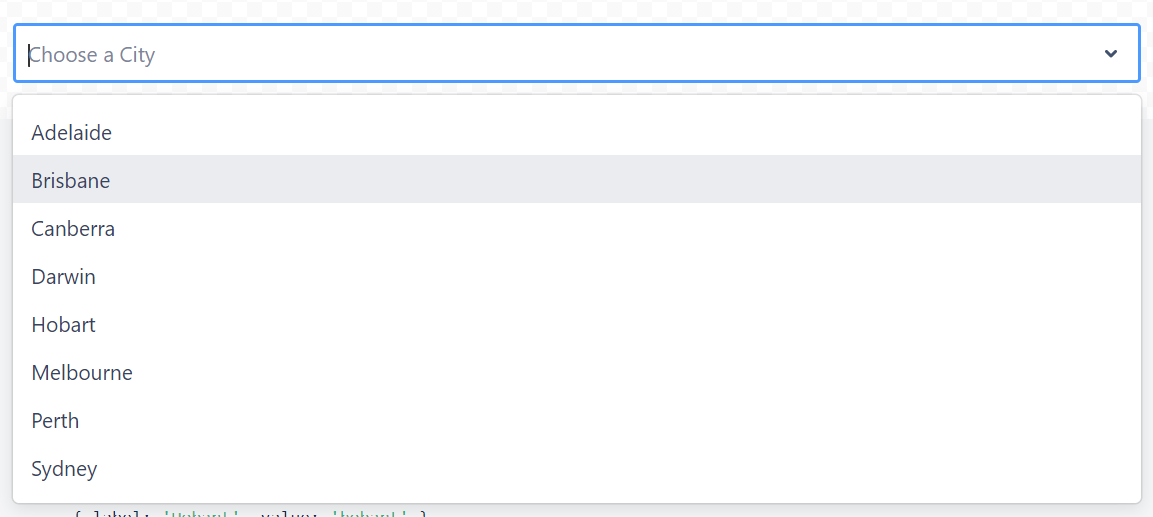Viewport: 1153px width, 517px height.
Task: Pick Perth from the city options
Action: click(x=55, y=421)
